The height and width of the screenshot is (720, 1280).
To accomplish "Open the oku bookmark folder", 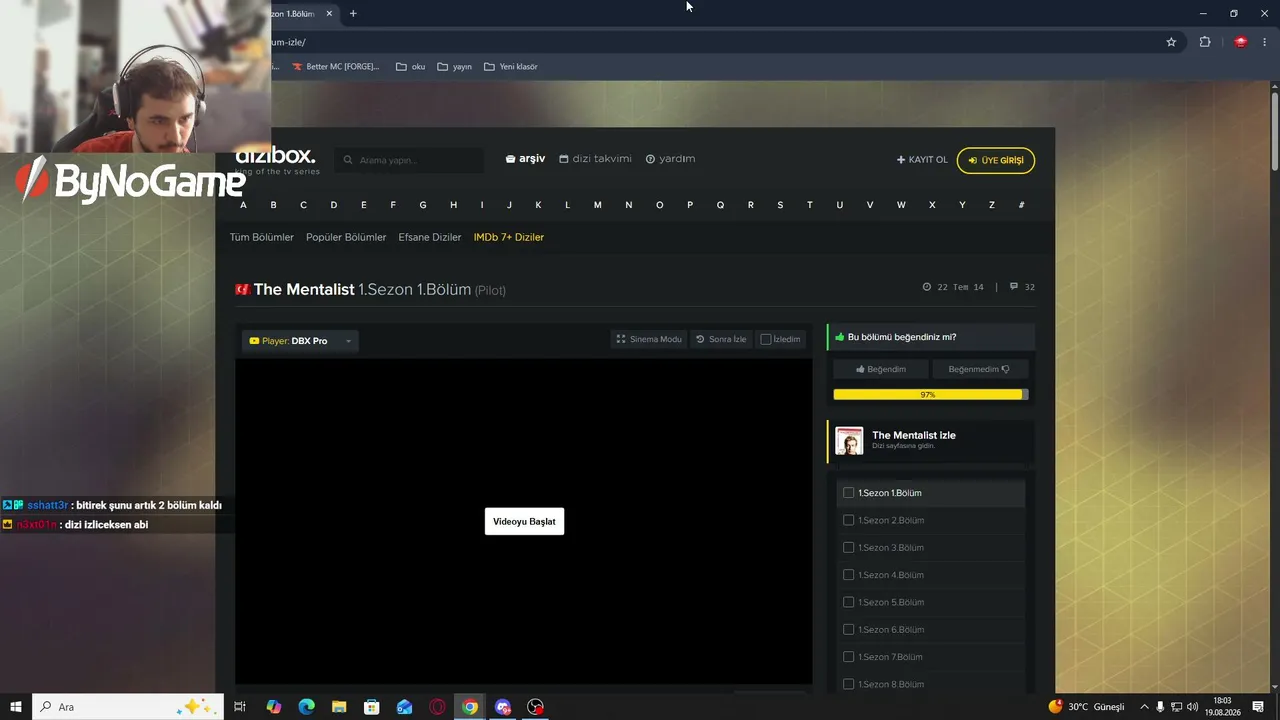I will coord(411,67).
